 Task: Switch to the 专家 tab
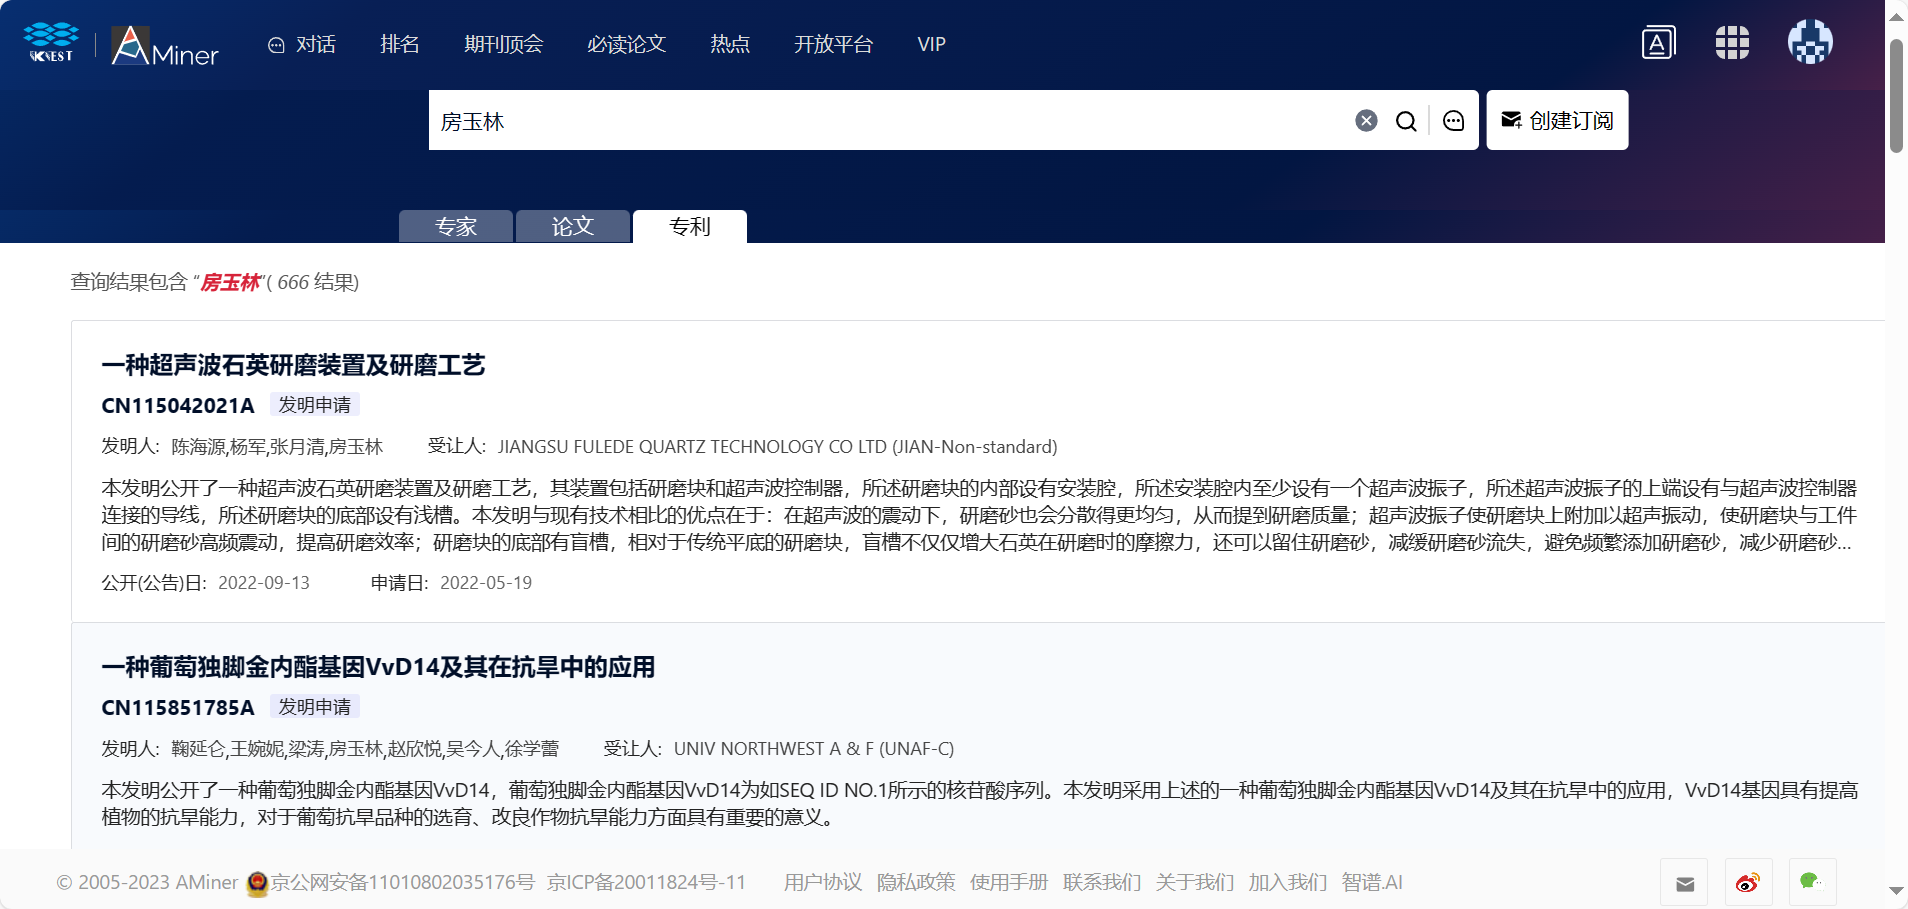[456, 227]
